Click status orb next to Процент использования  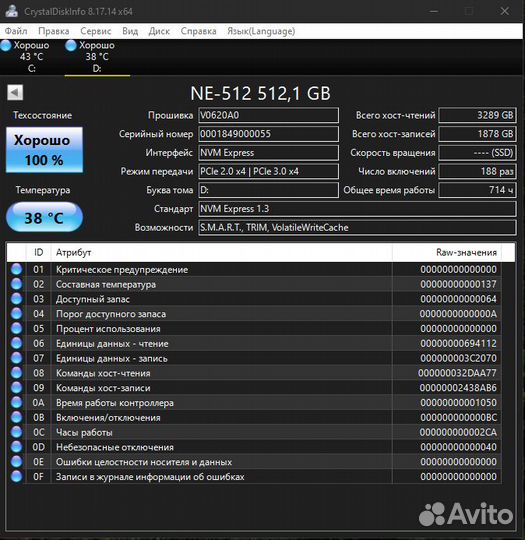[x=16, y=329]
